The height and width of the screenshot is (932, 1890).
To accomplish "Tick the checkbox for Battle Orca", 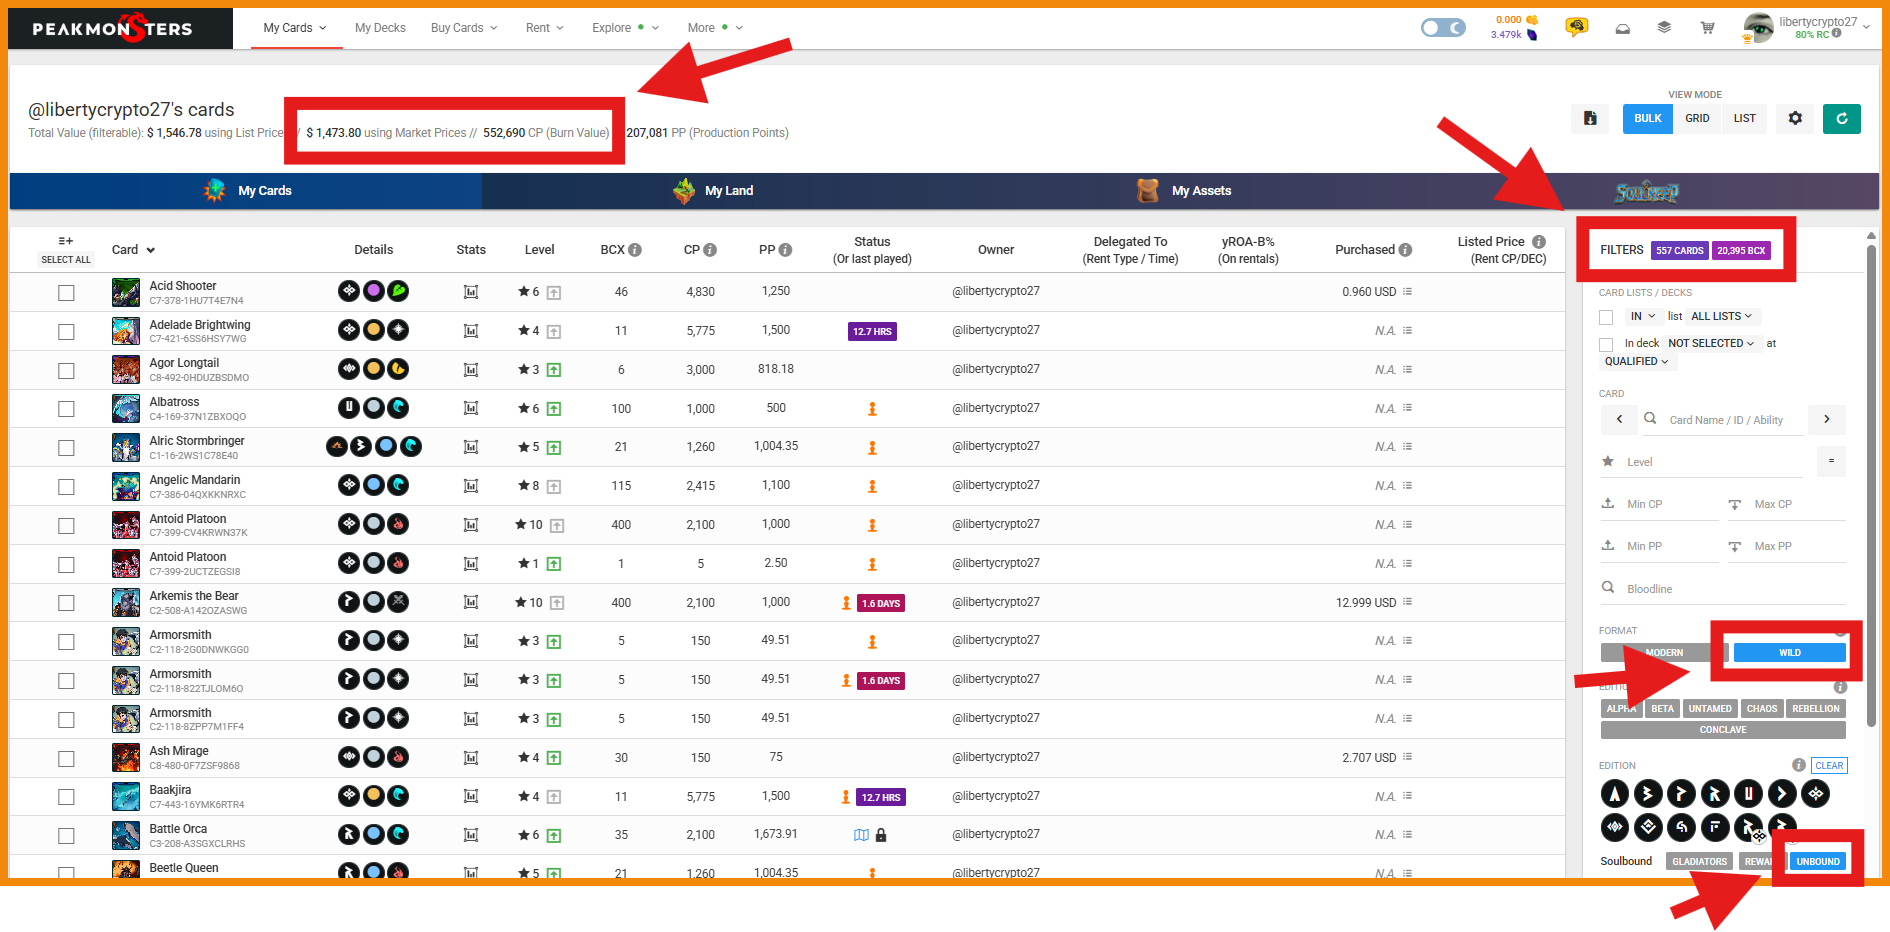I will point(66,836).
